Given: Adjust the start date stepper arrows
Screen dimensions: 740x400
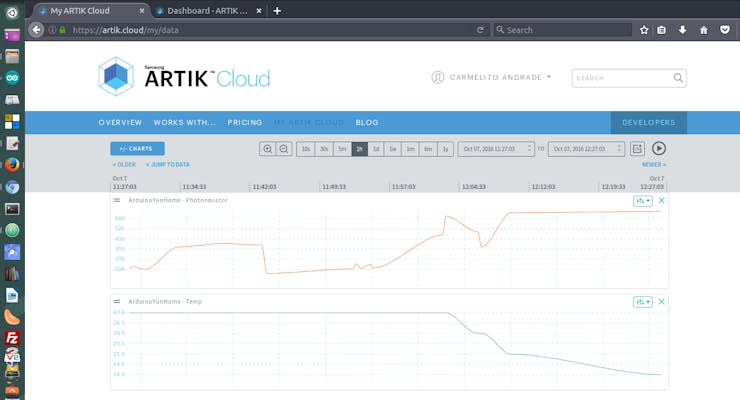Looking at the screenshot, I should pos(530,149).
